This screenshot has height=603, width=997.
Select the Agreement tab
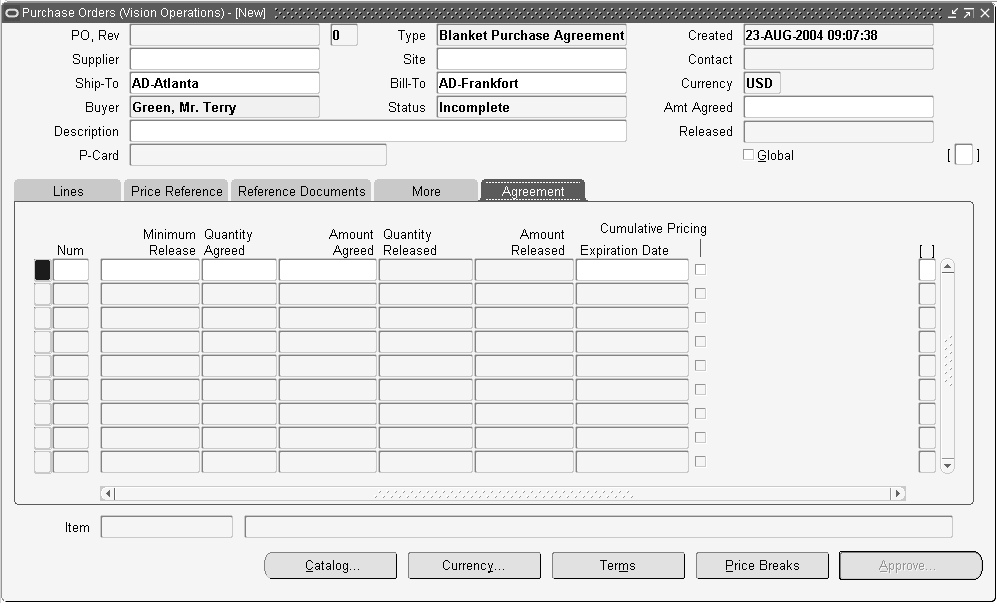533,191
